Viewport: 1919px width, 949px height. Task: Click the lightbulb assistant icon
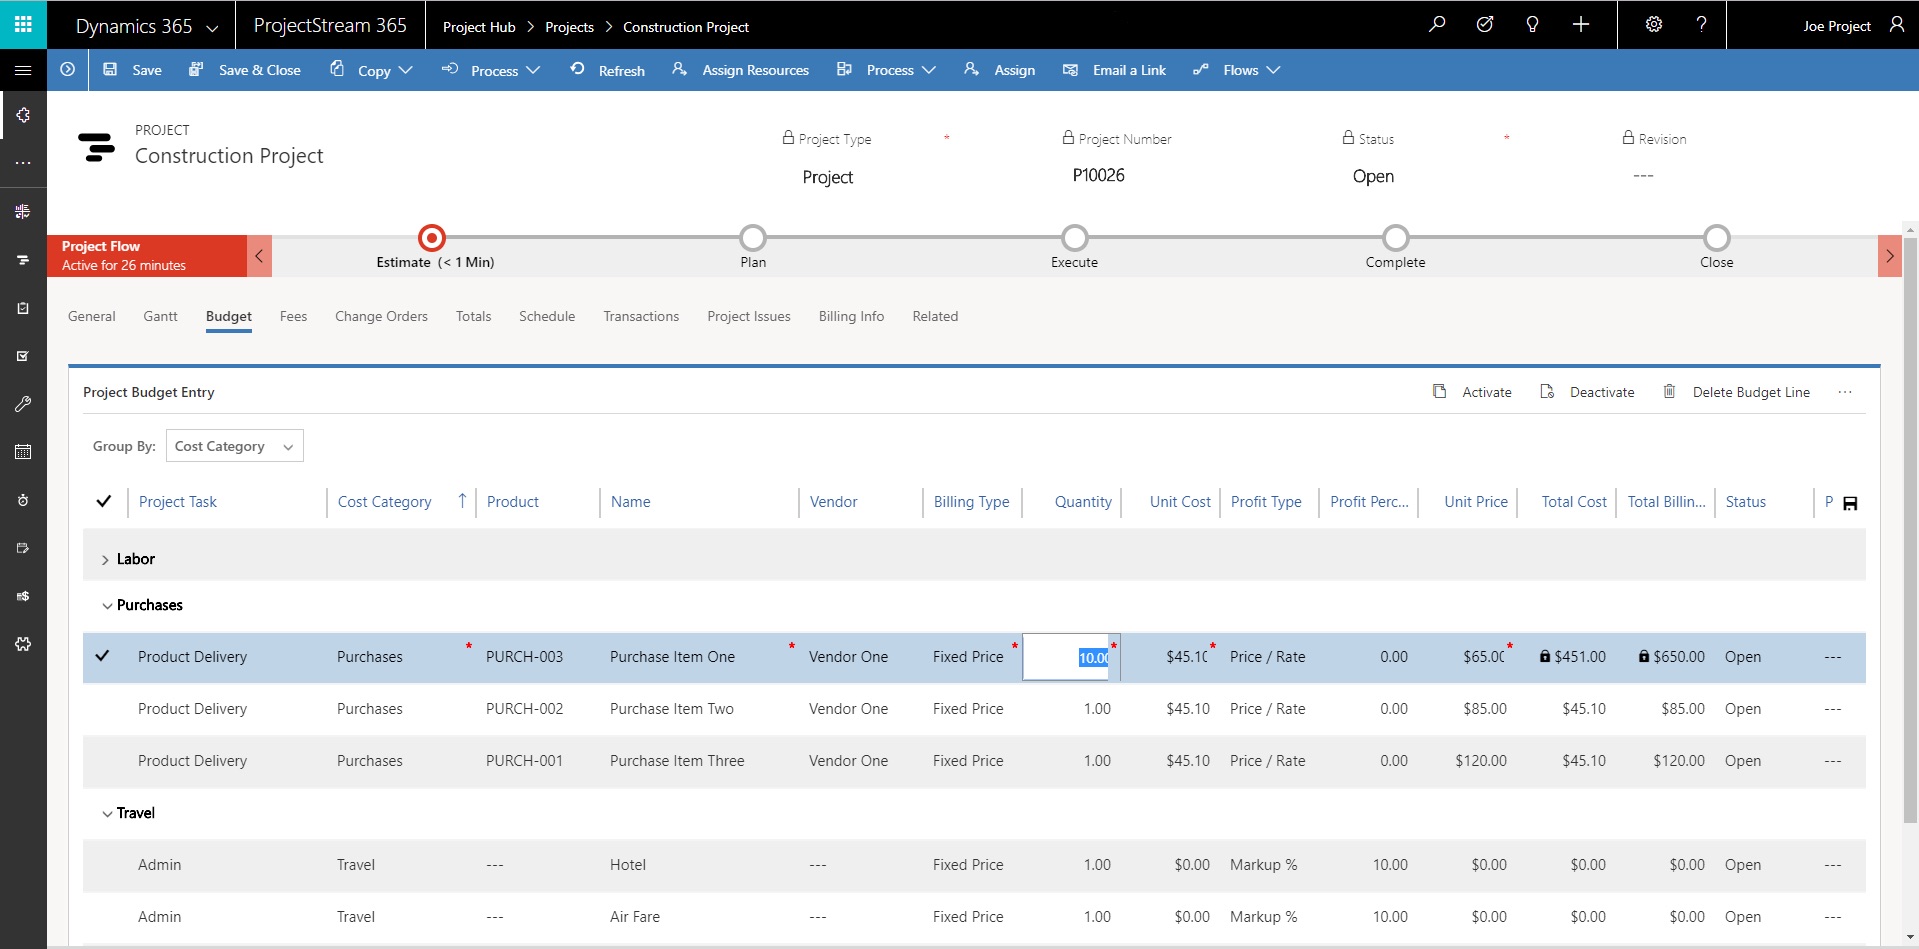(1532, 25)
